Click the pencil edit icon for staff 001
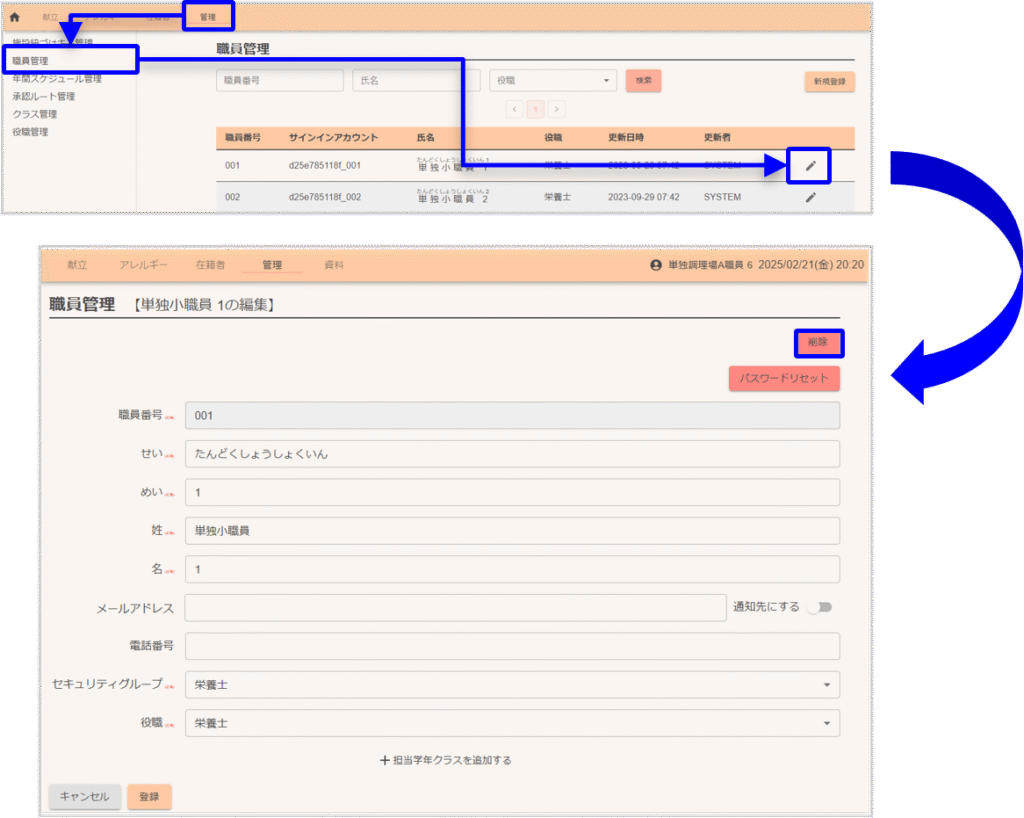Screen dimensions: 1024x818 click(x=810, y=166)
